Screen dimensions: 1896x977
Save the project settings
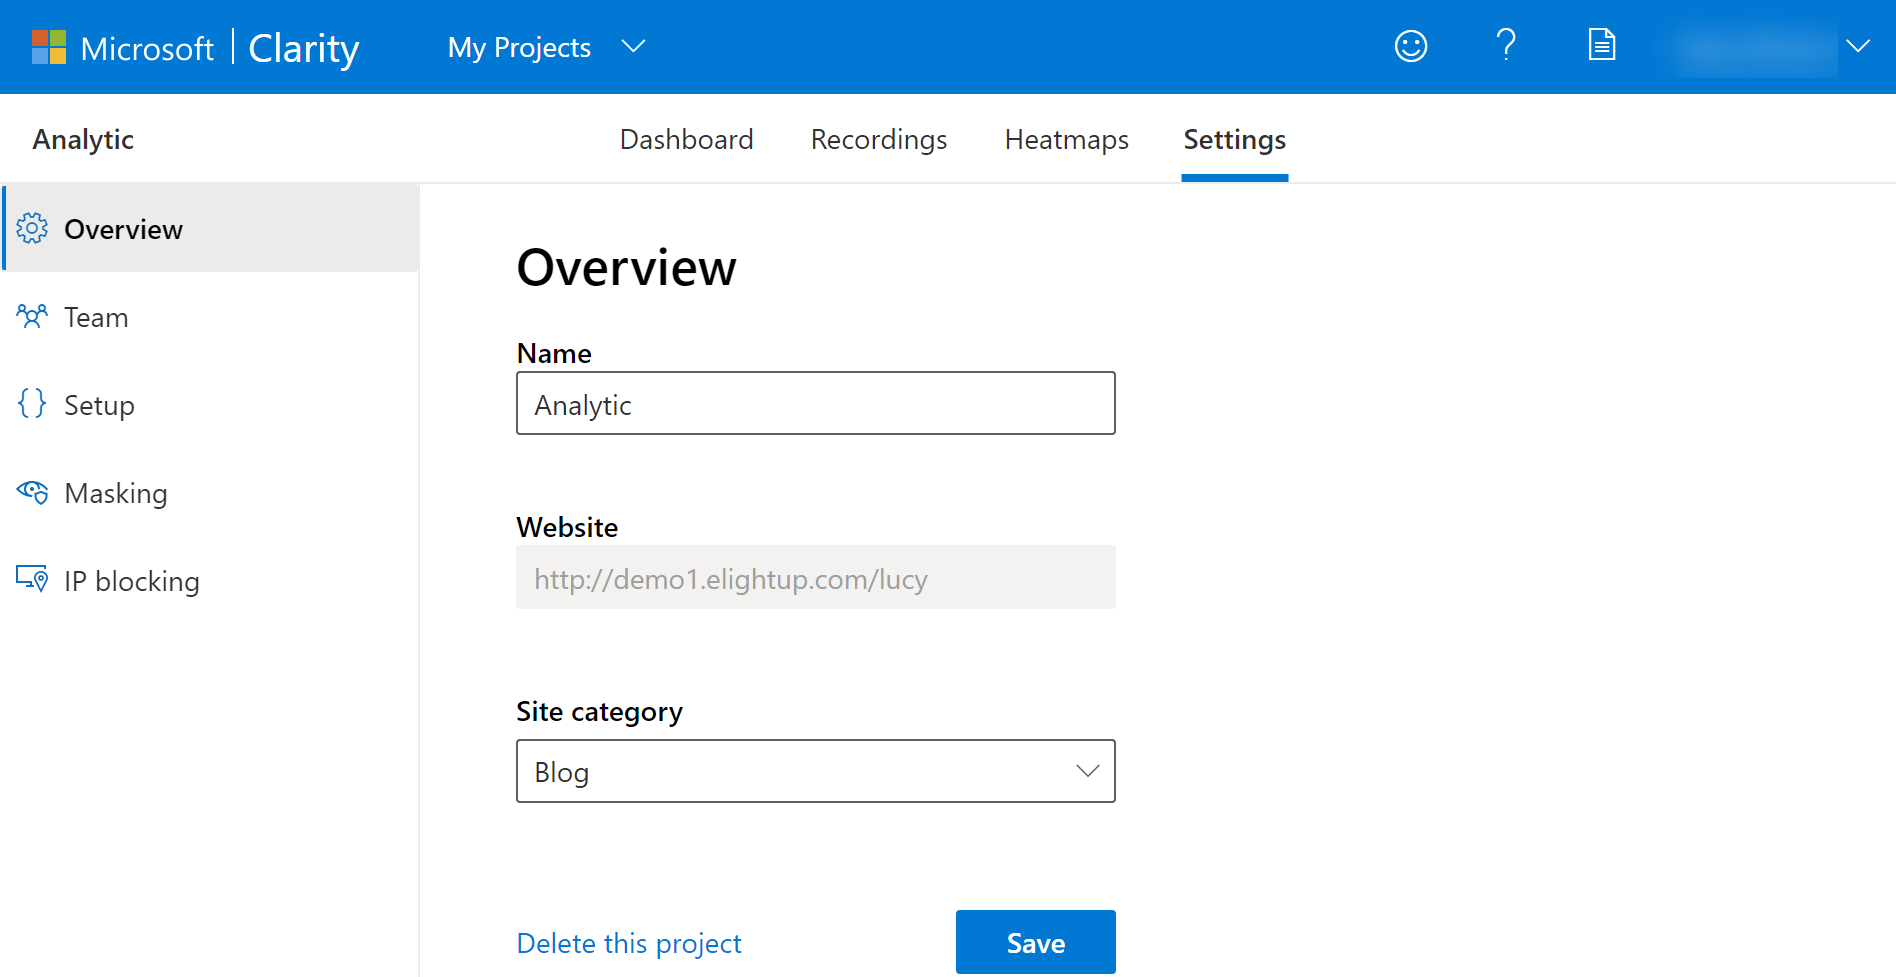(x=1035, y=941)
